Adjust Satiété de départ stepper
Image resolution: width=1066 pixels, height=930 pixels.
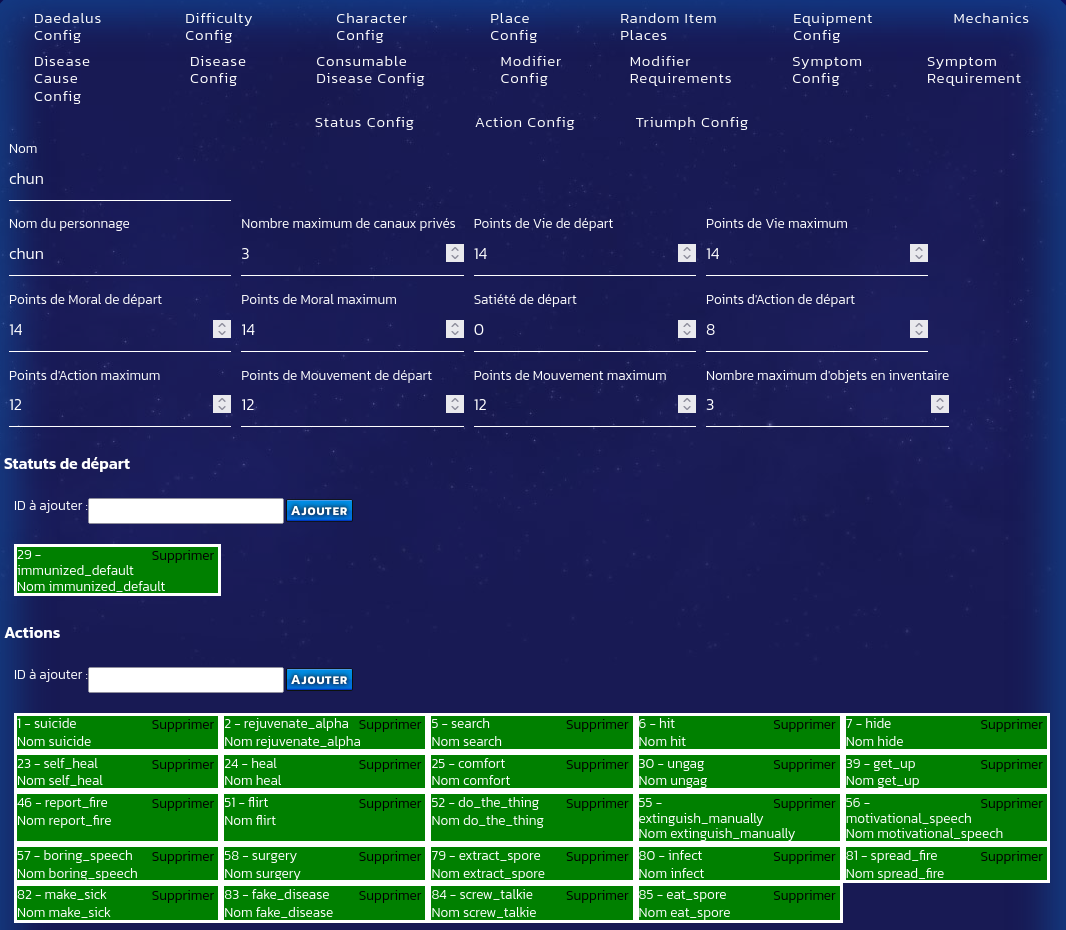coord(687,330)
